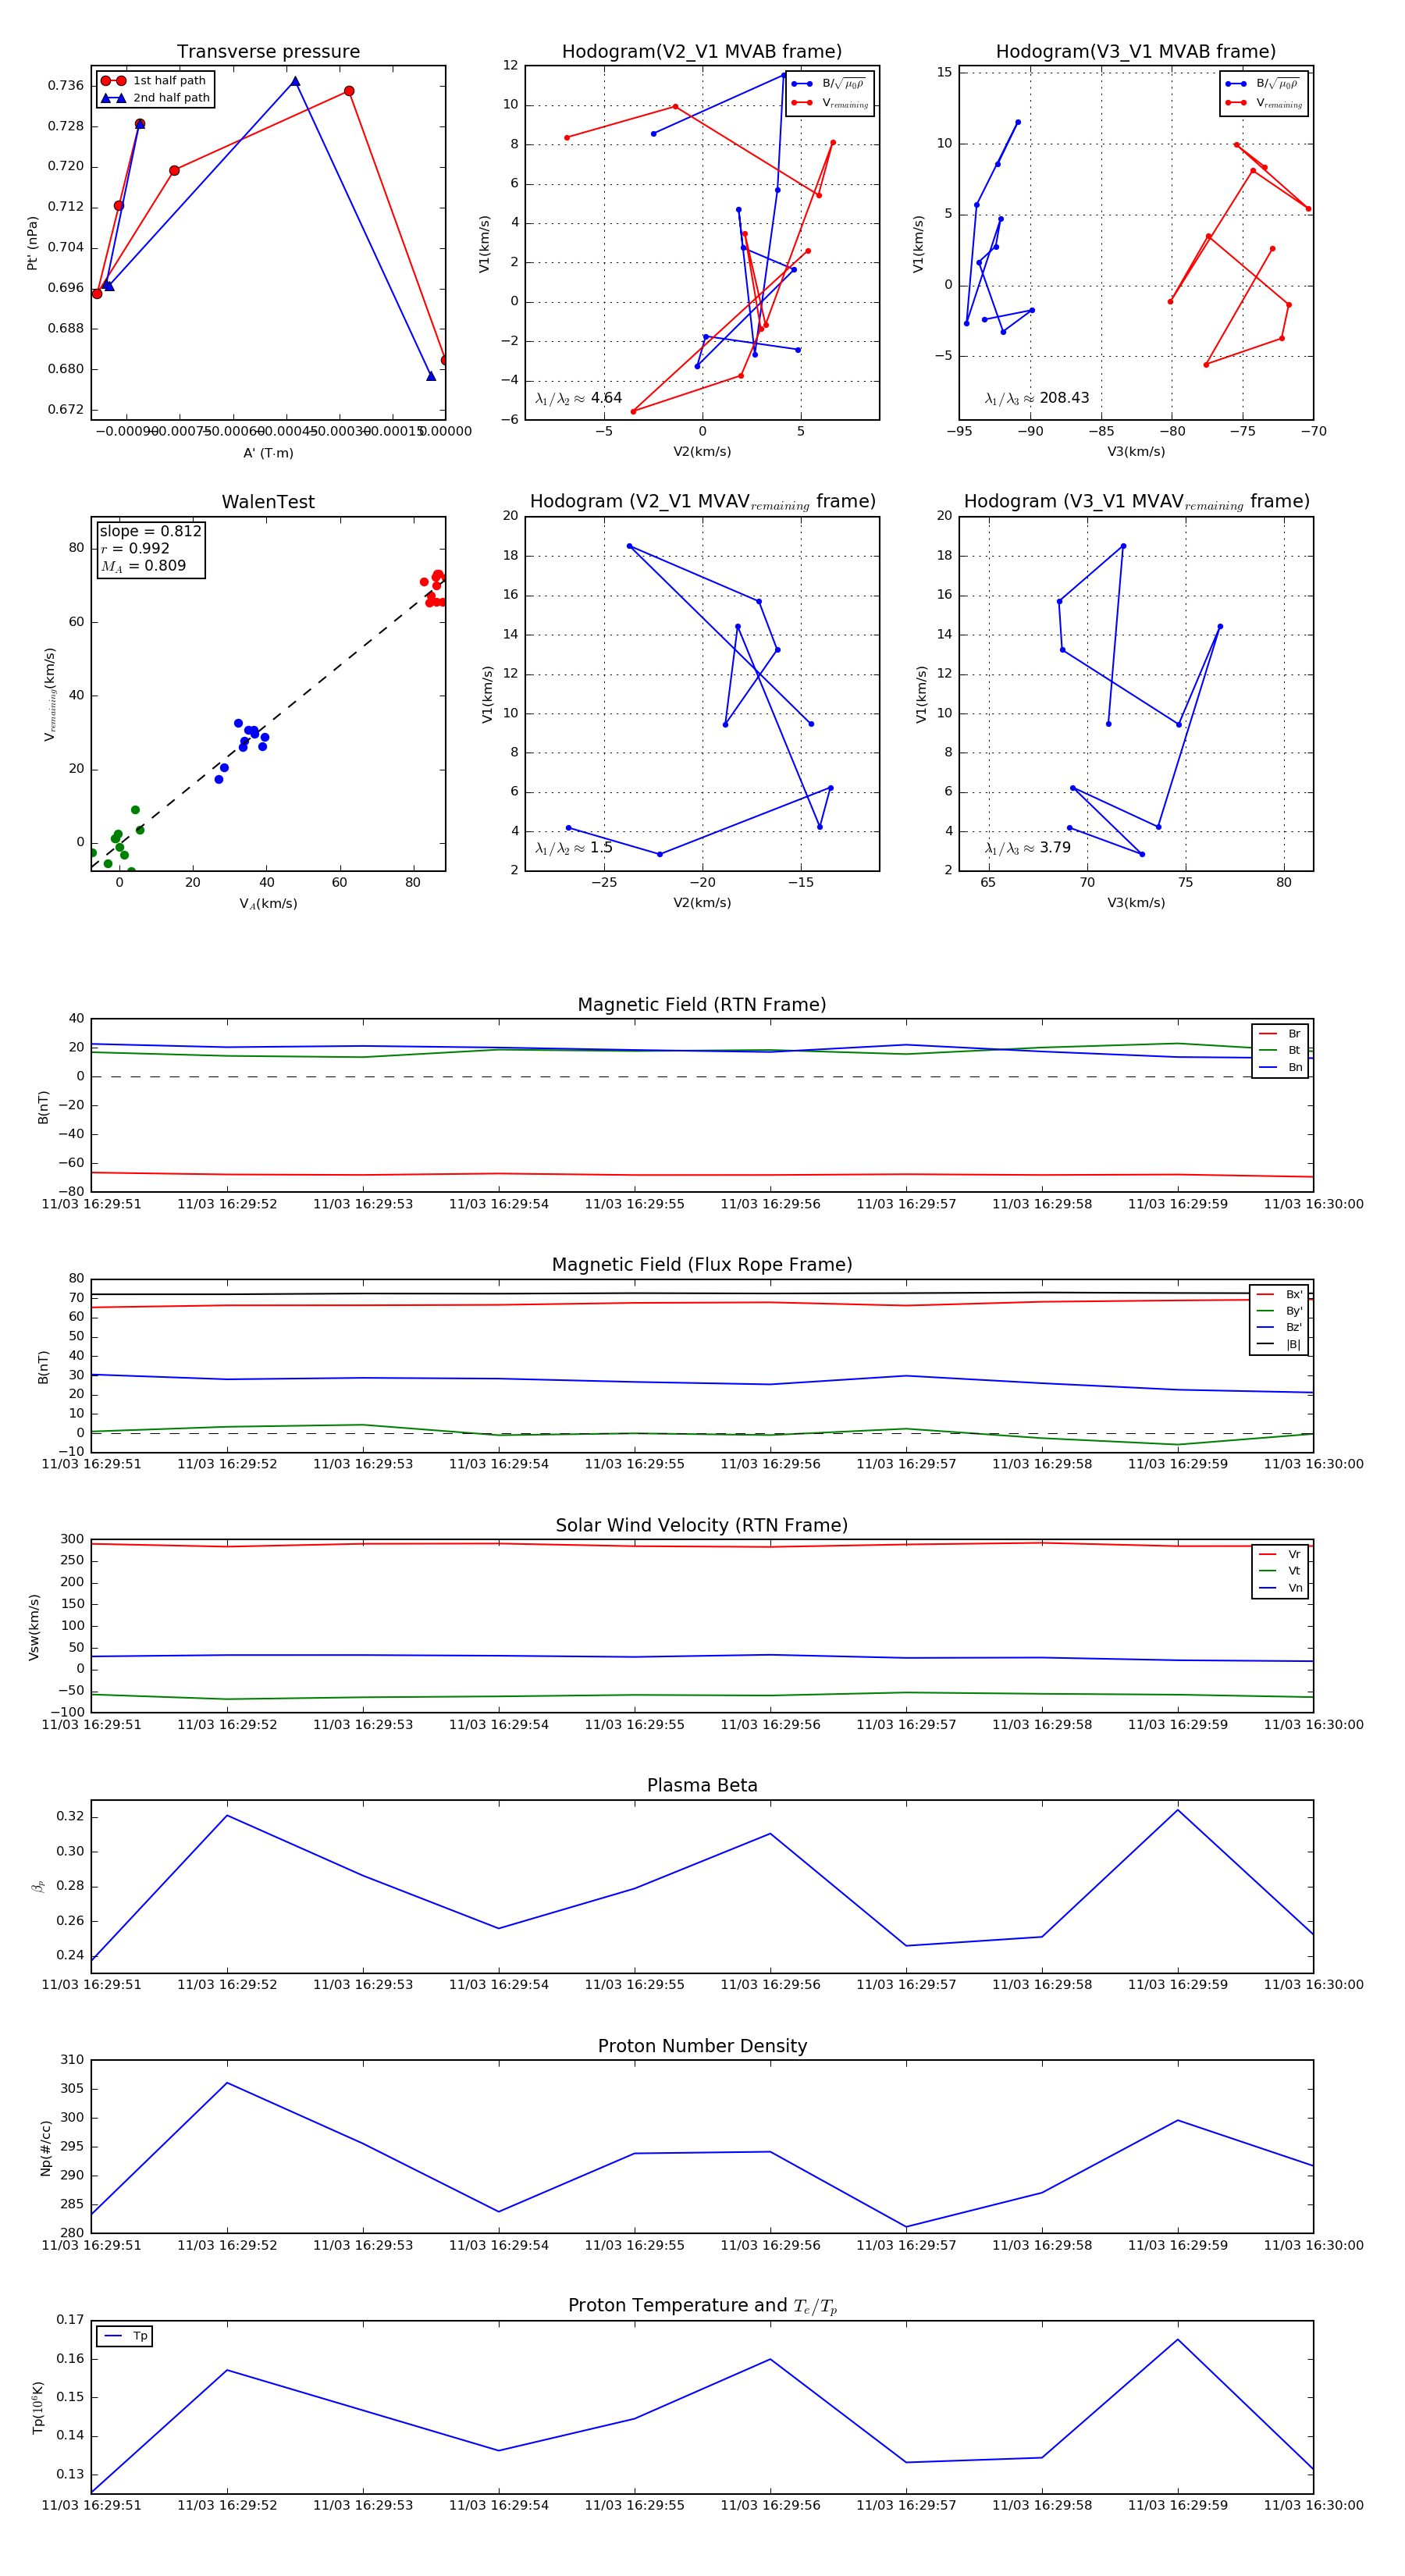Screen dimensions: 1405x2576
Task: Click "11/03 16:29:51" tick under Magnetic Field RTN plot
Action: (91, 1204)
